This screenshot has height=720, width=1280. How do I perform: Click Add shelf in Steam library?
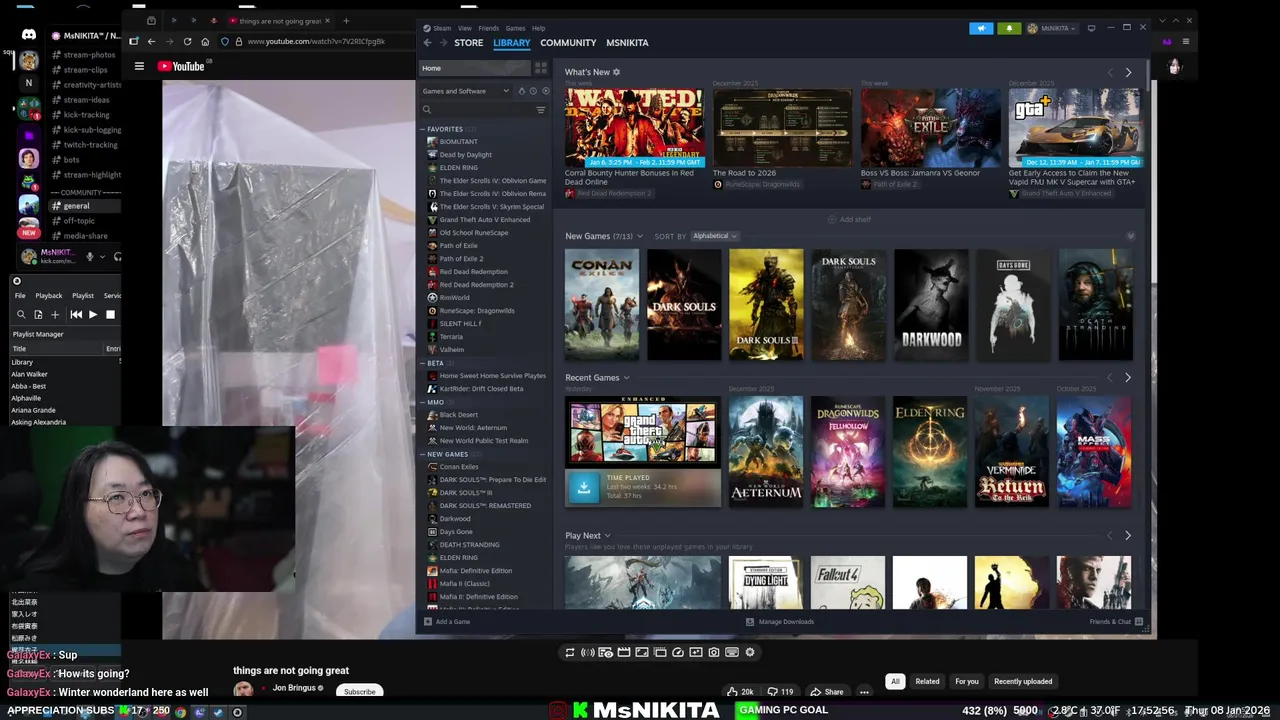click(849, 220)
